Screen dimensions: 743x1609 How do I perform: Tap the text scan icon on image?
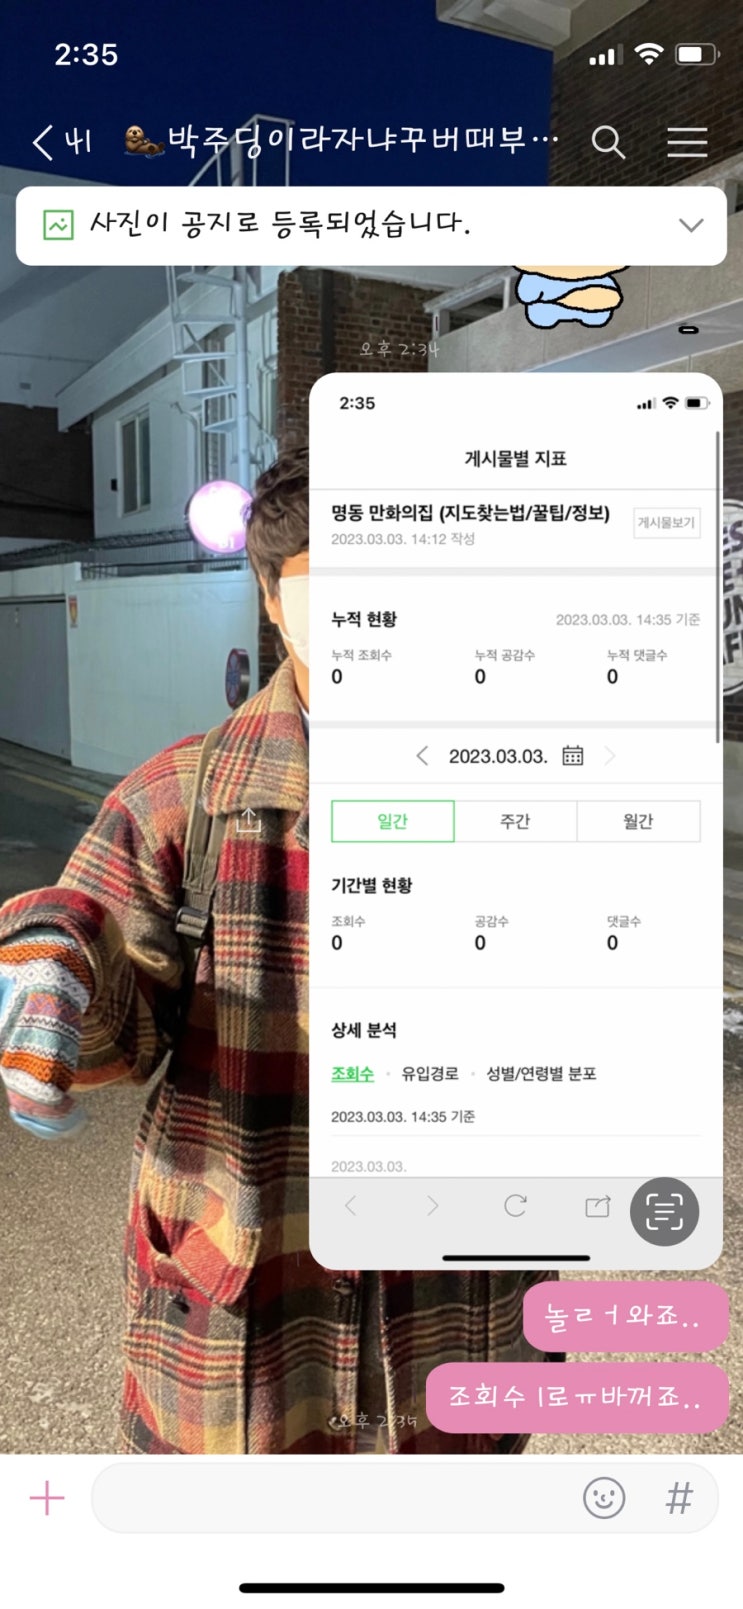[664, 1211]
